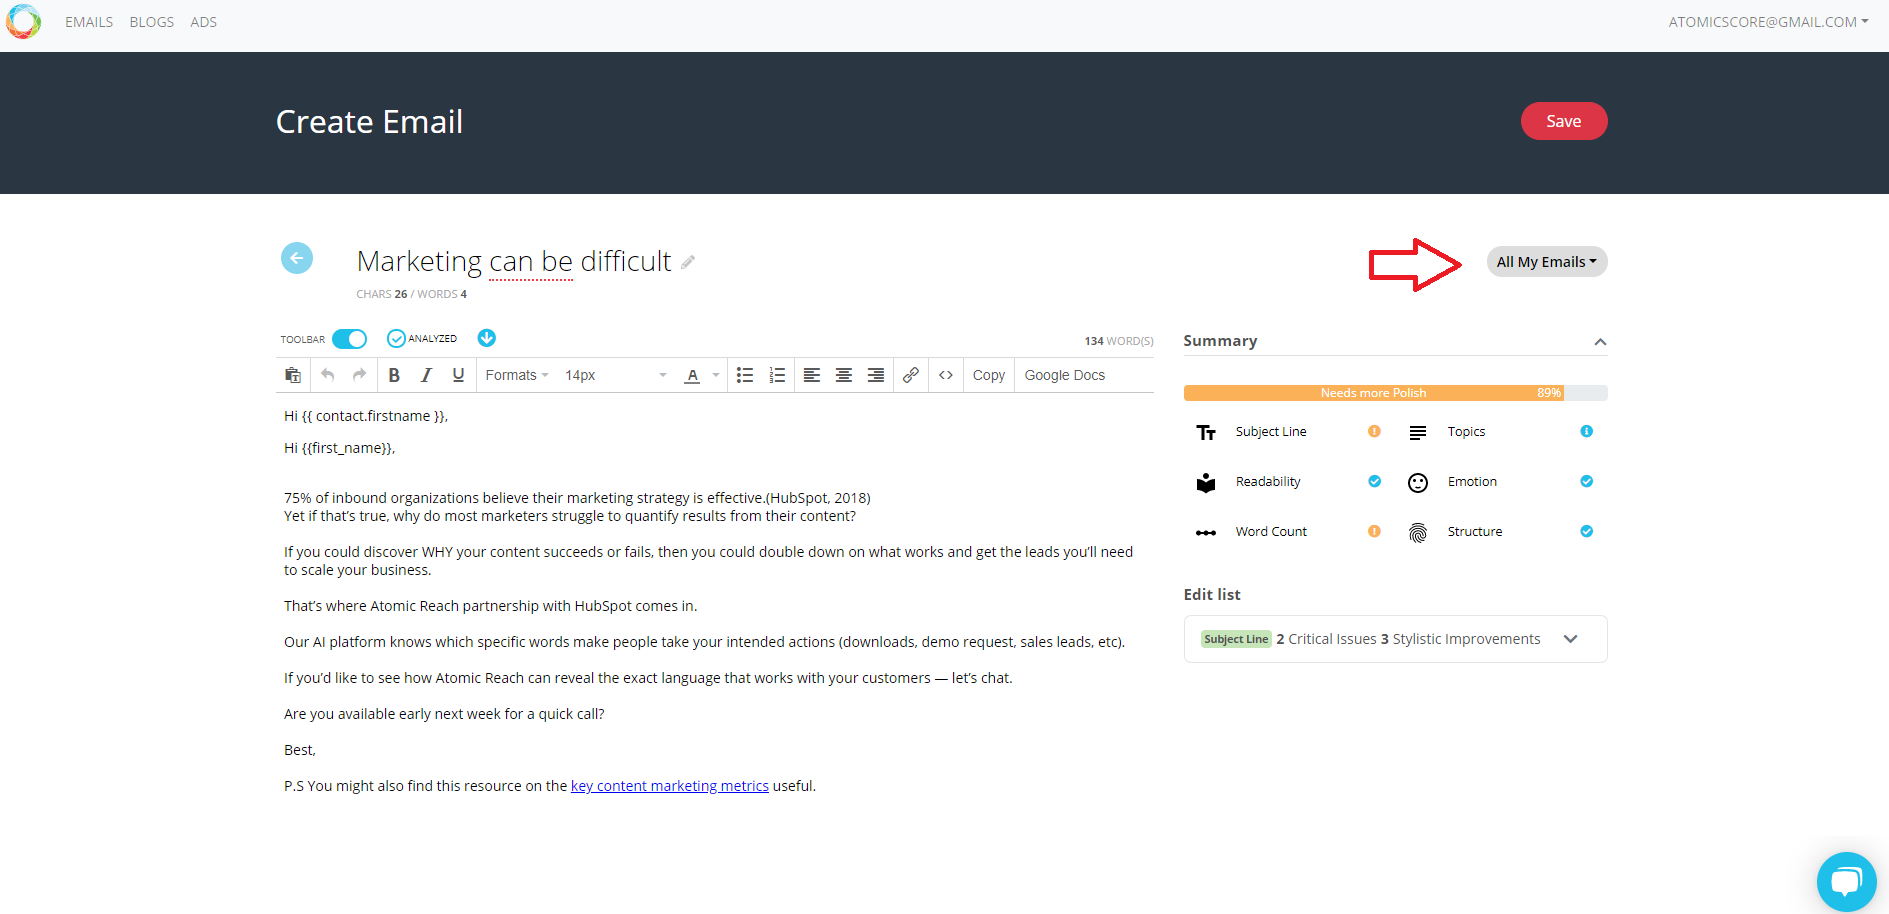This screenshot has width=1889, height=914.
Task: Edit email title with pencil icon
Action: [x=688, y=262]
